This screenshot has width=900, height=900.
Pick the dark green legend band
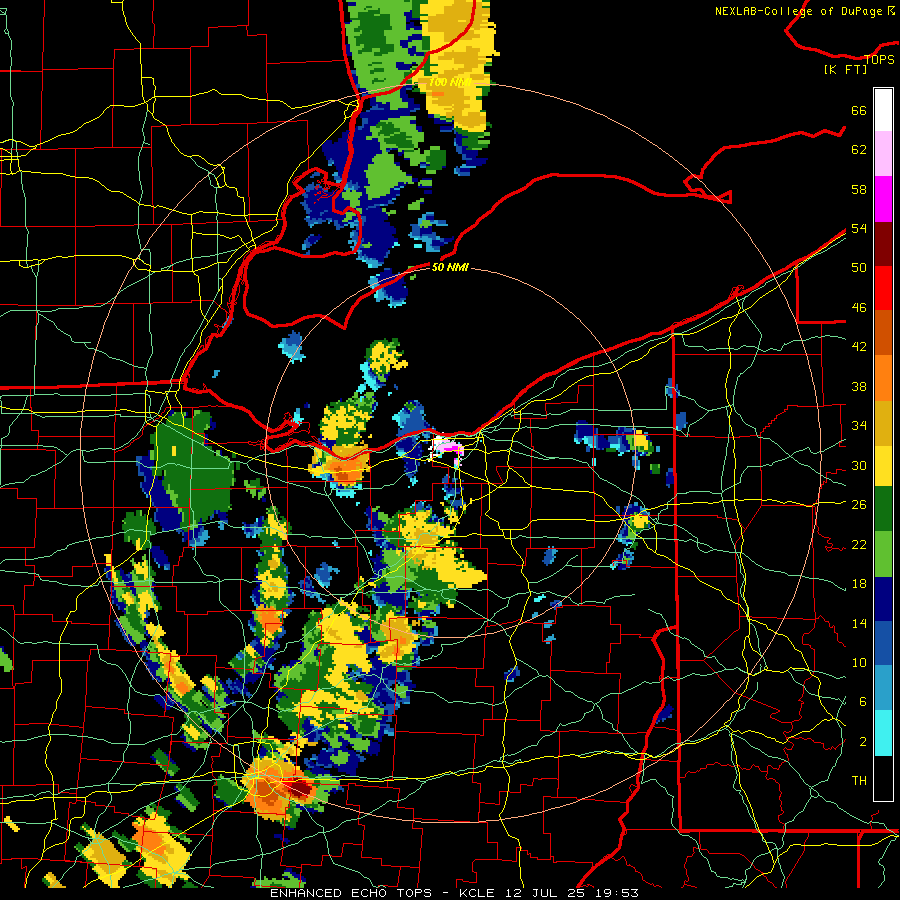pos(883,509)
